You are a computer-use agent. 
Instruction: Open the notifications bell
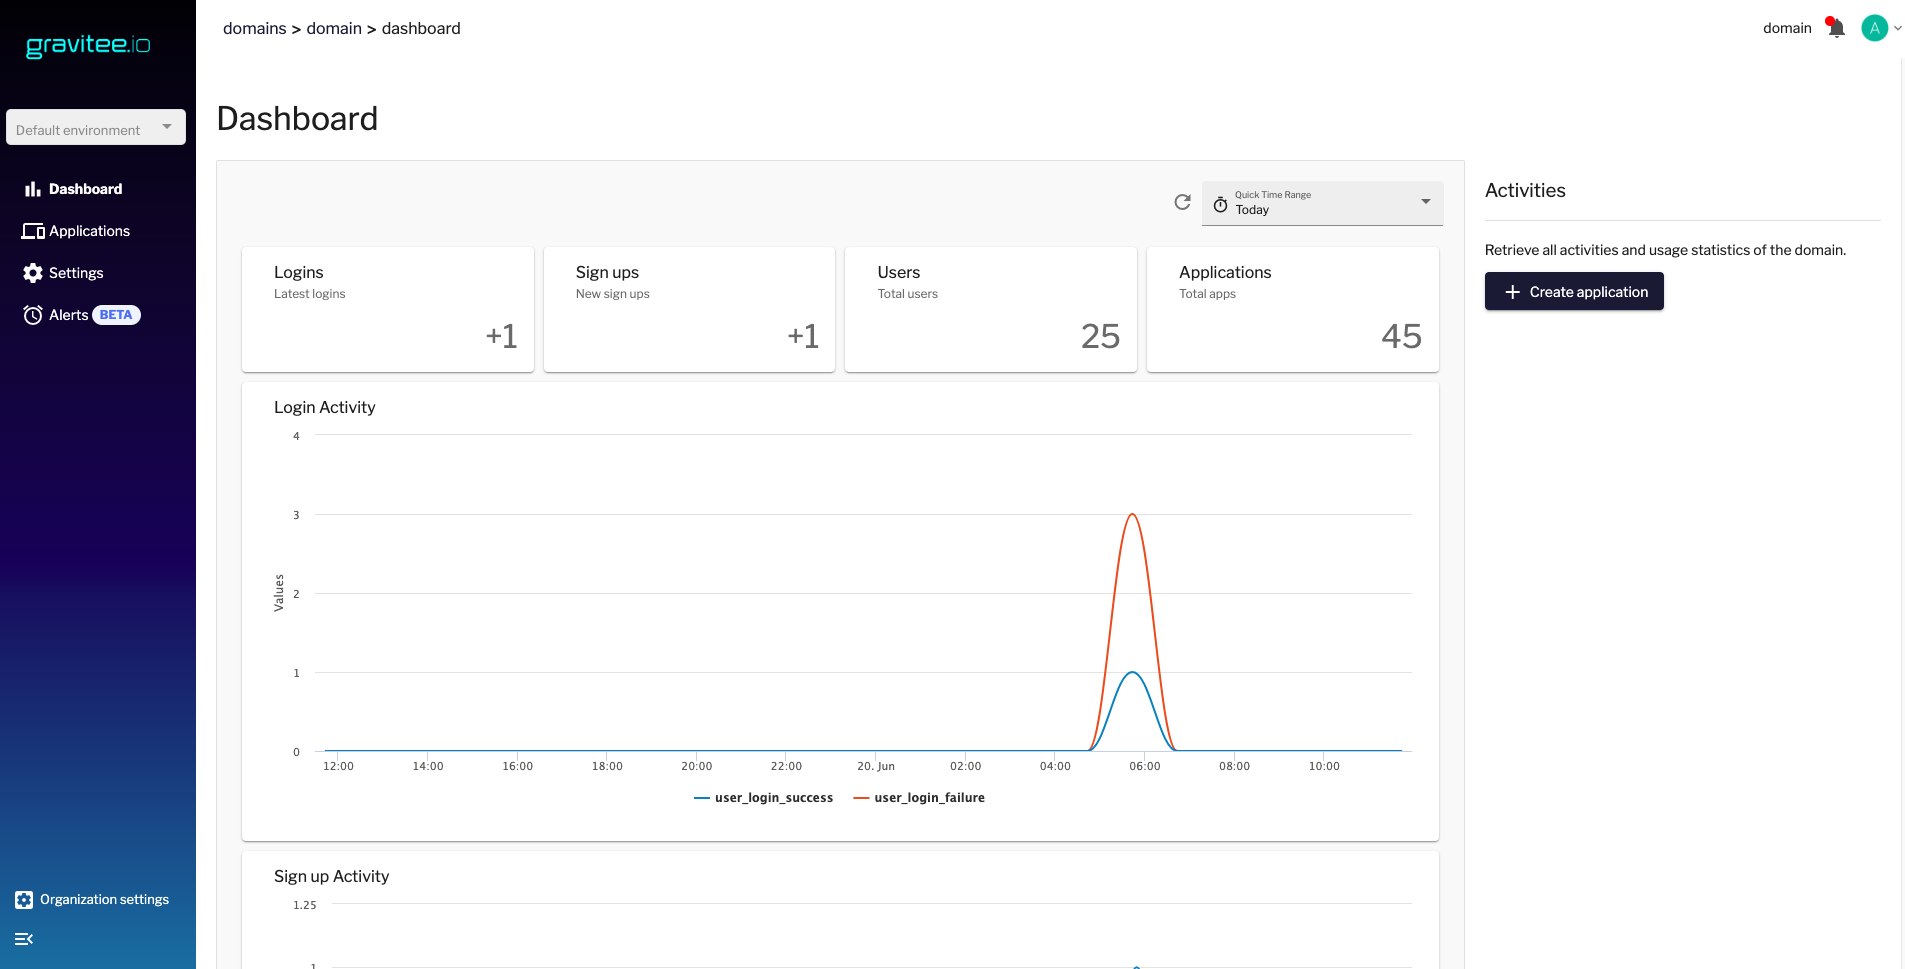pyautogui.click(x=1835, y=28)
